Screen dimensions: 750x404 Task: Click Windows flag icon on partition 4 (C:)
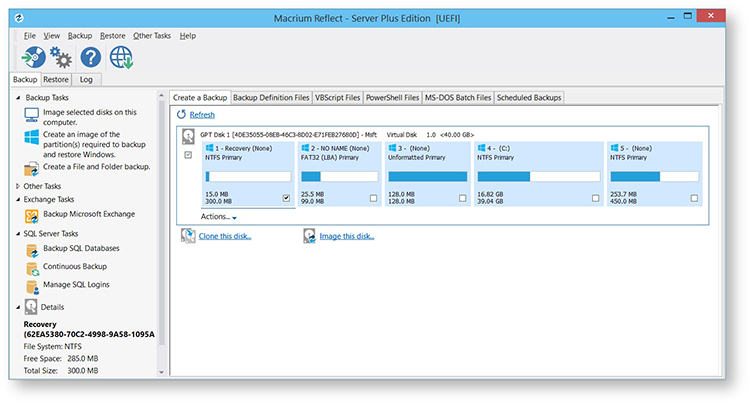pyautogui.click(x=481, y=148)
